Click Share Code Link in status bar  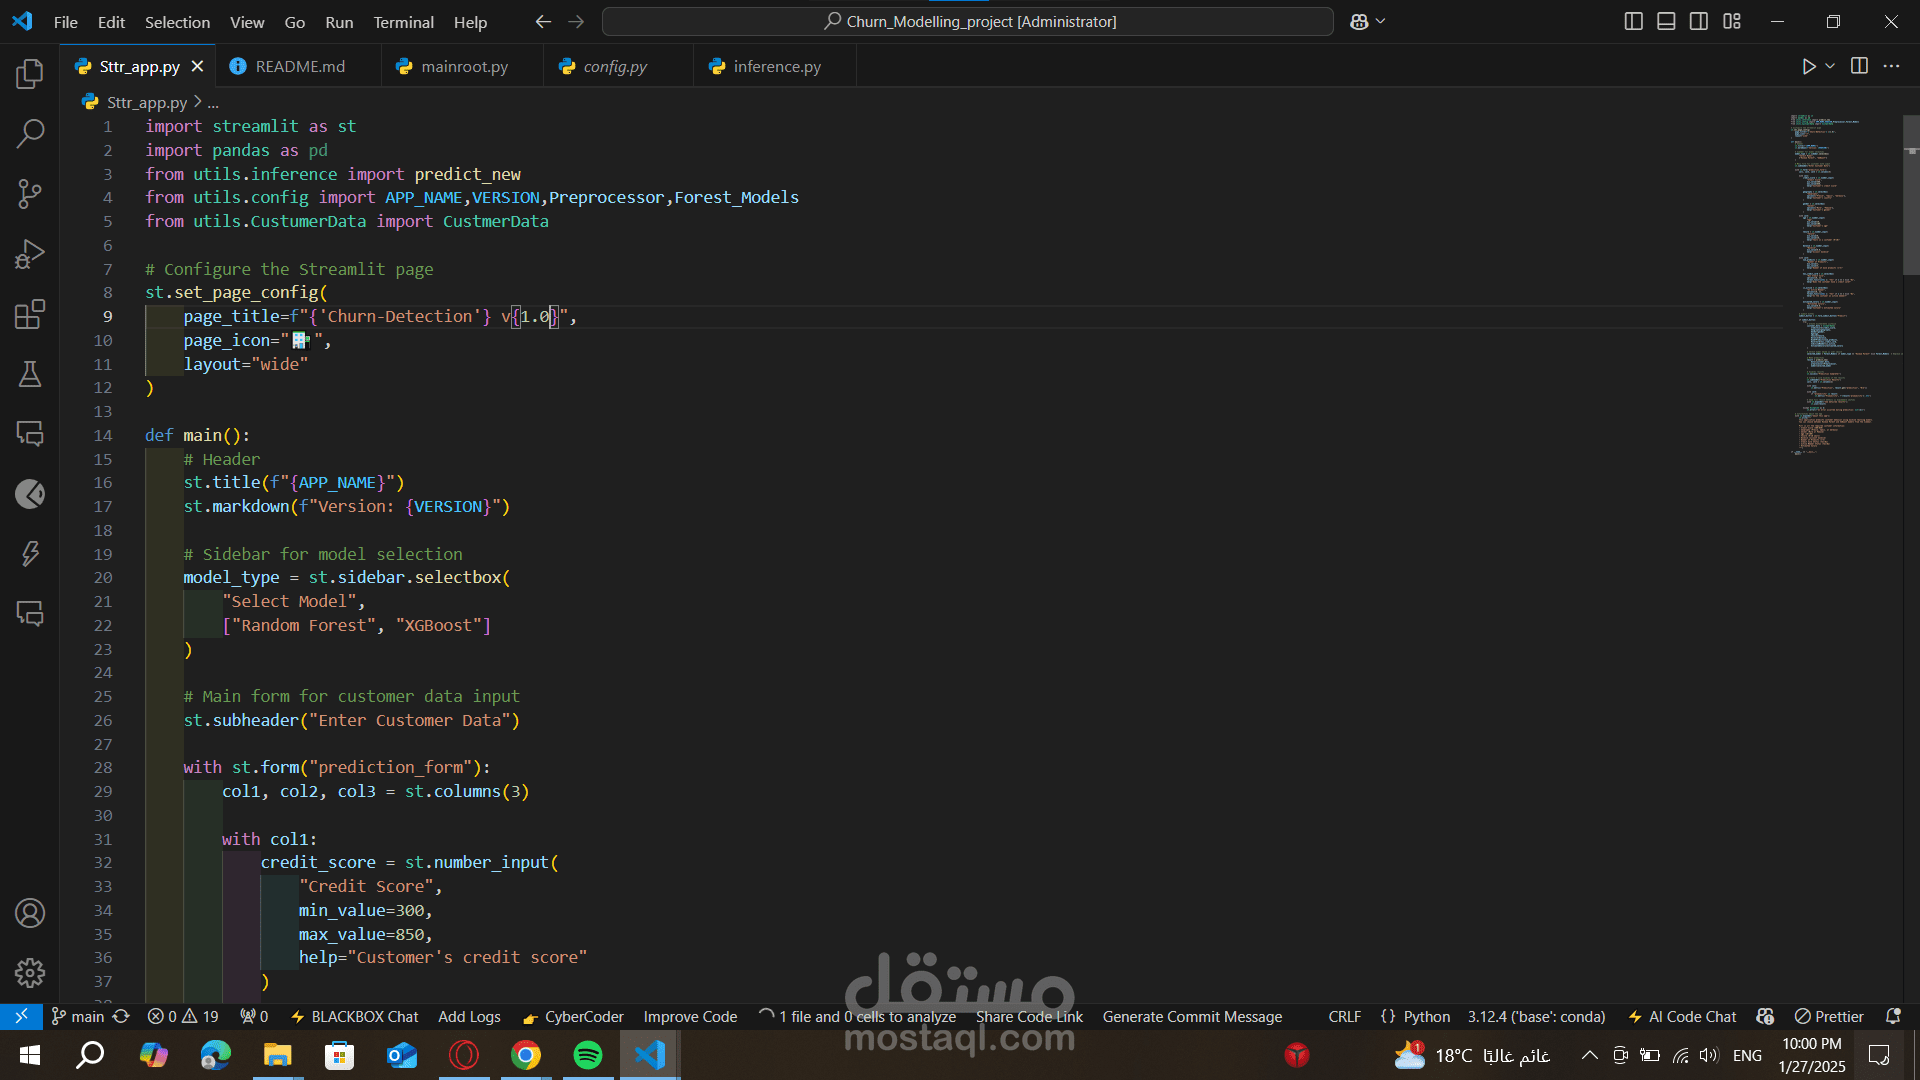click(1029, 1016)
